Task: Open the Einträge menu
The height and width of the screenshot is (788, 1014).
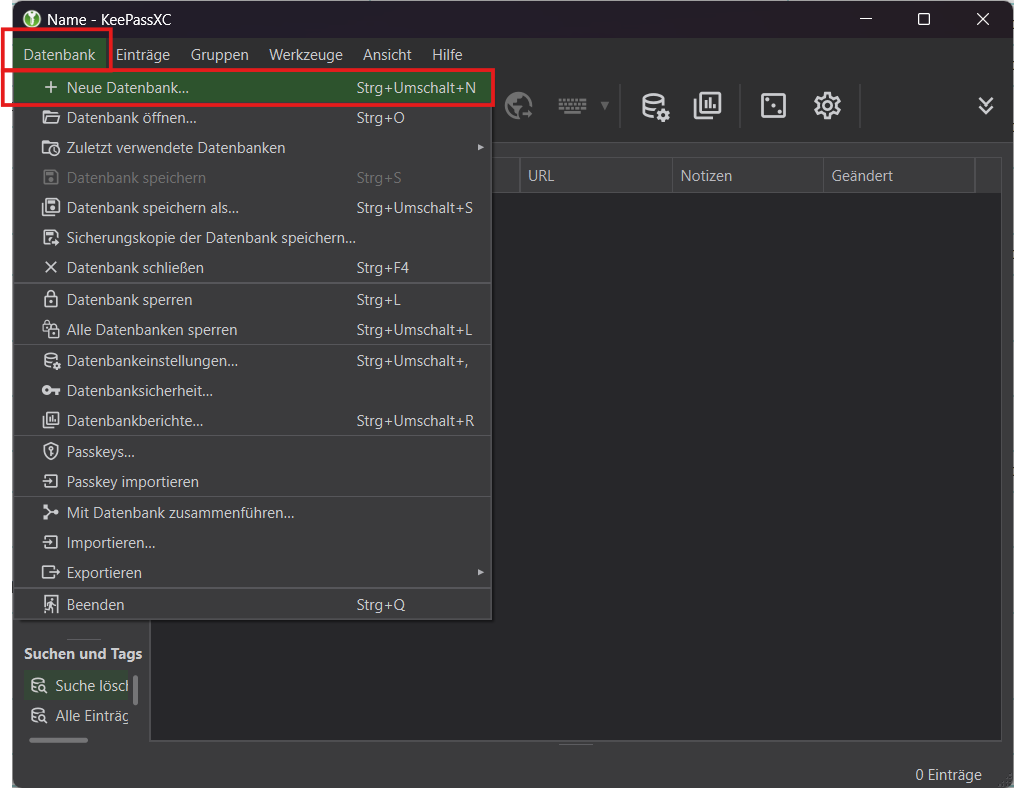Action: point(141,55)
